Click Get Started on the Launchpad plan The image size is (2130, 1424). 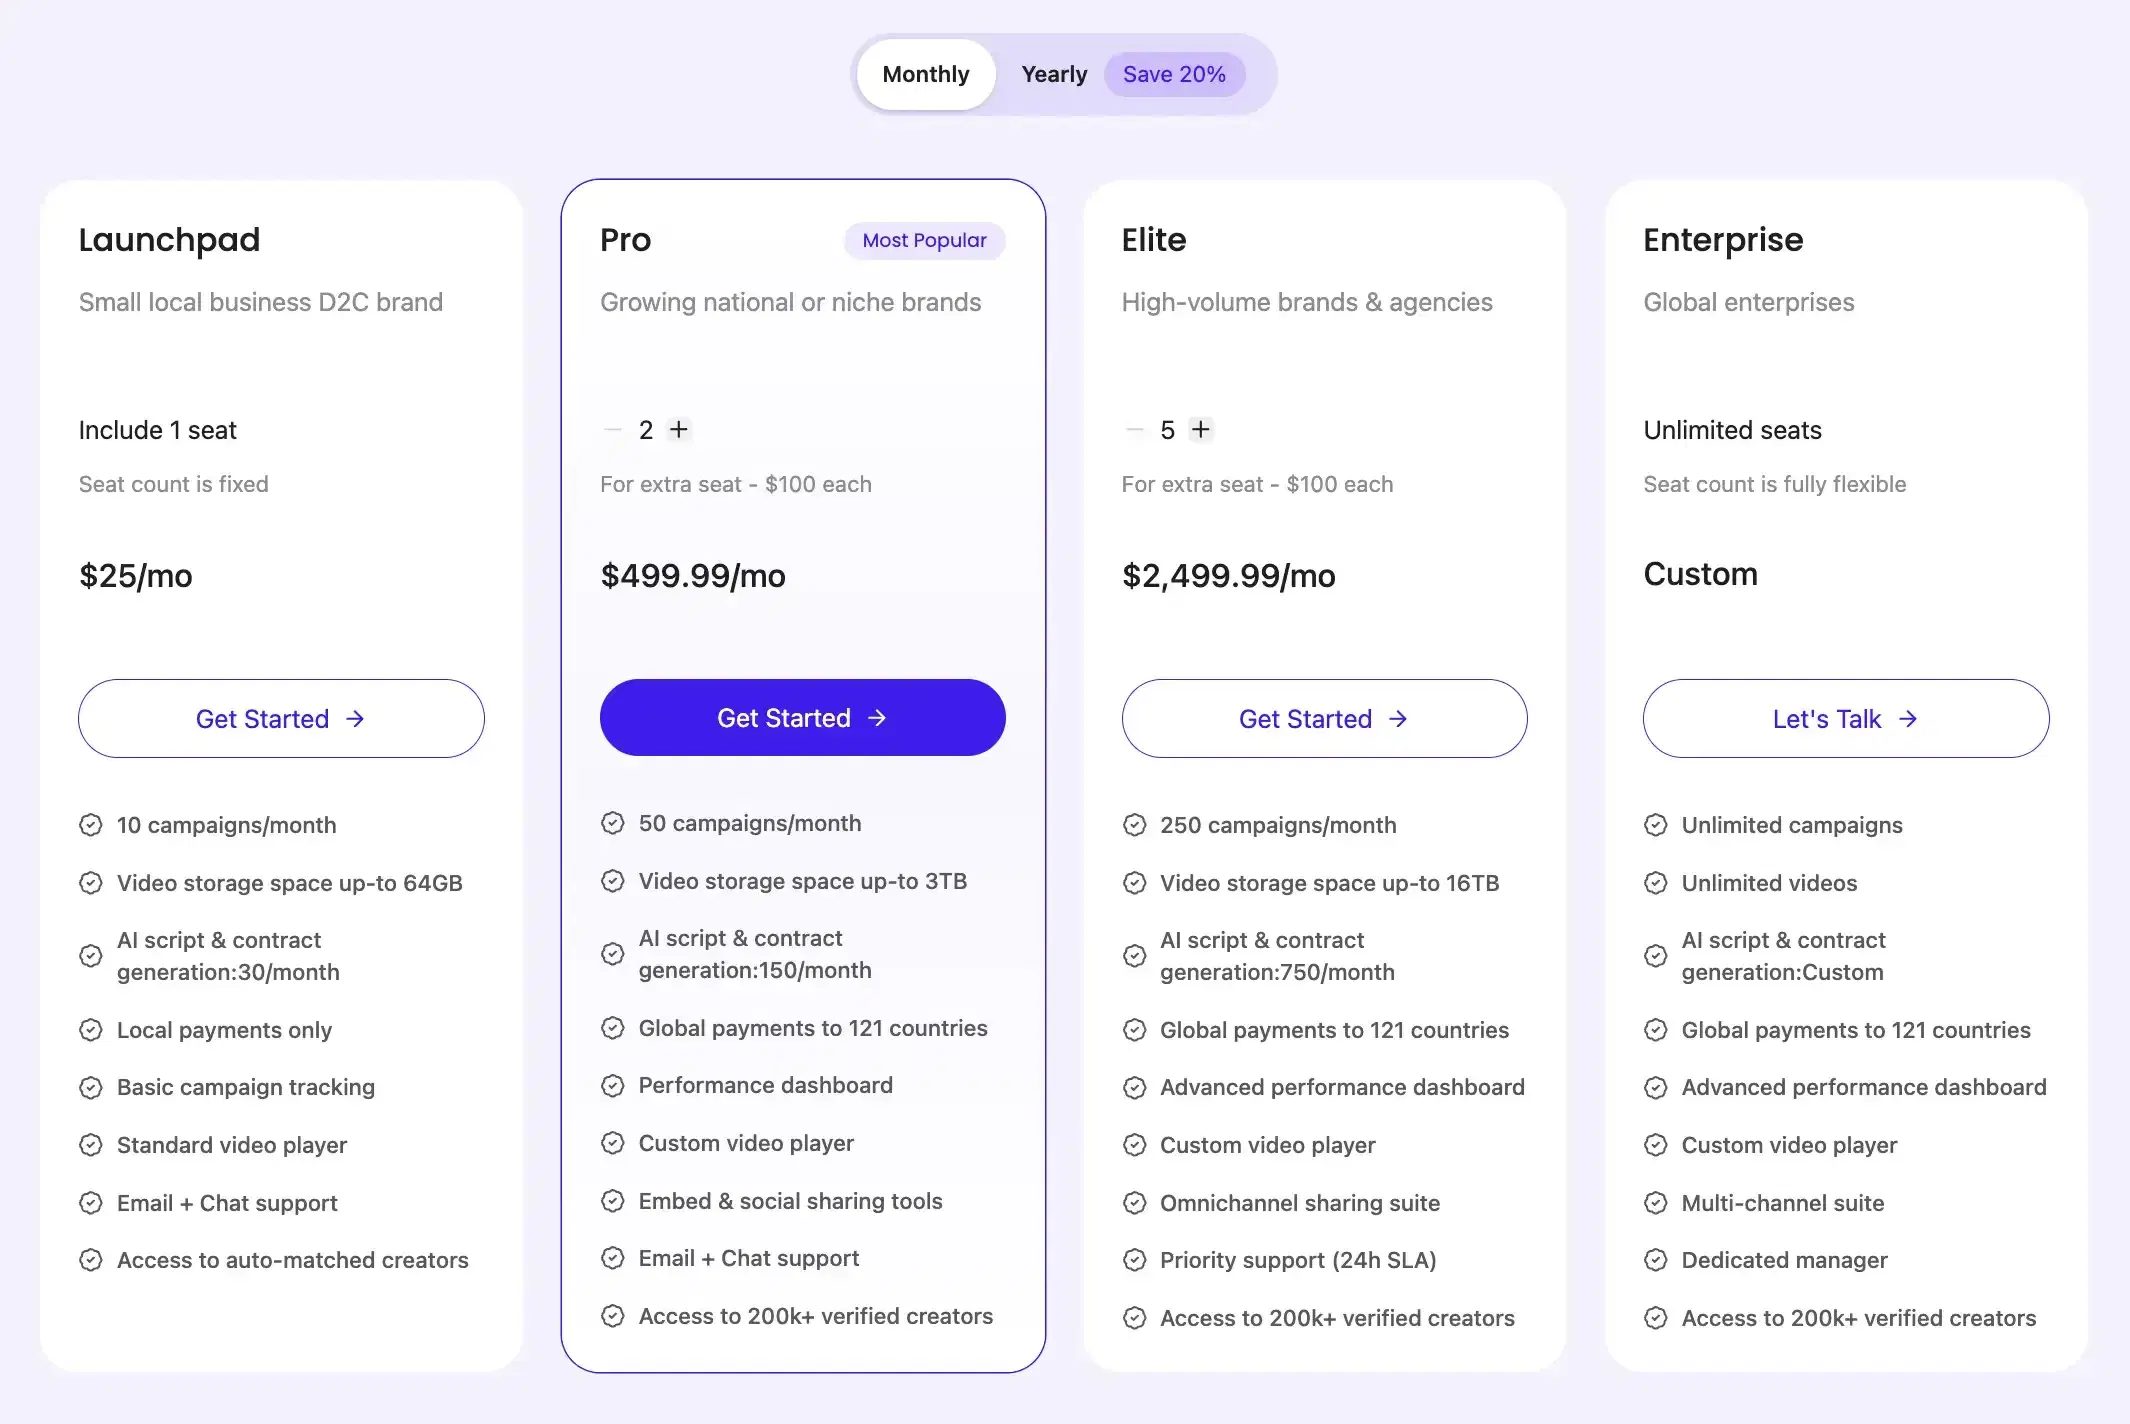281,718
